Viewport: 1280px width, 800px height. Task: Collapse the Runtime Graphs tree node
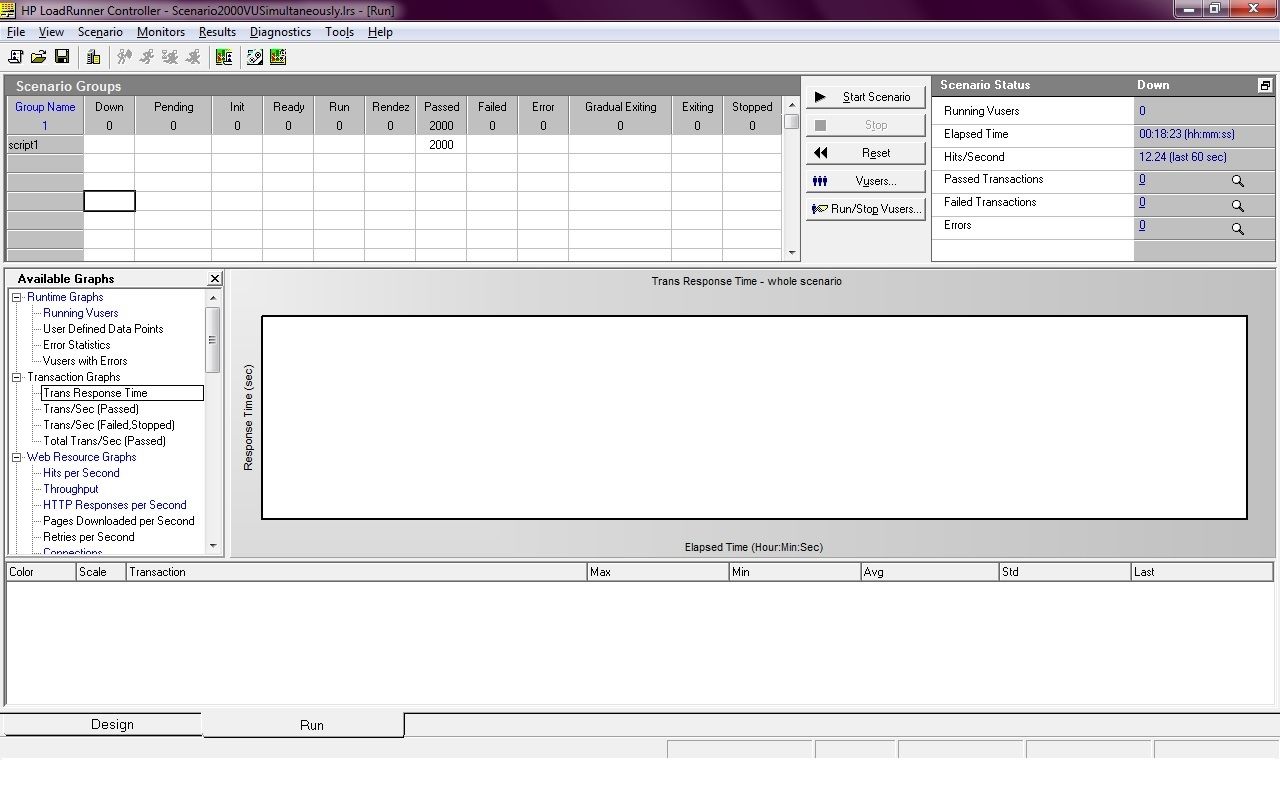16,297
